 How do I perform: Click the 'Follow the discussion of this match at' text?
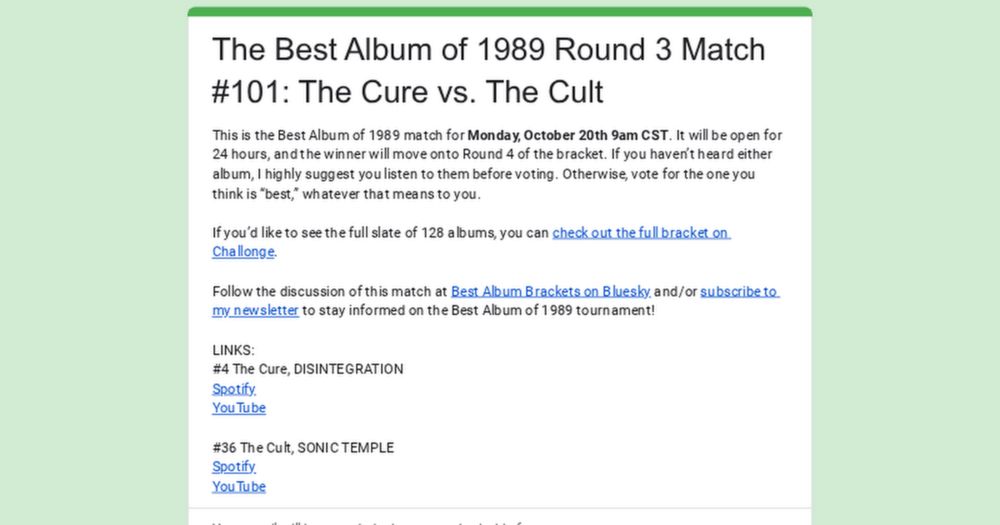click(330, 292)
